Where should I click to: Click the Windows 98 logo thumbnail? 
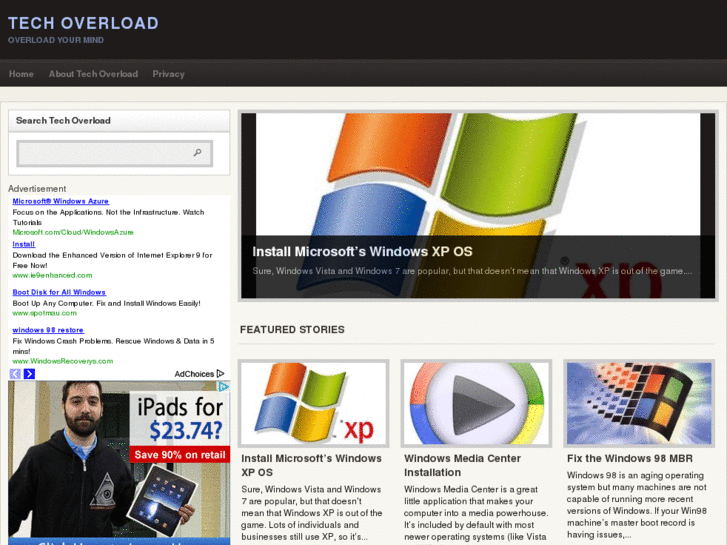click(x=639, y=403)
